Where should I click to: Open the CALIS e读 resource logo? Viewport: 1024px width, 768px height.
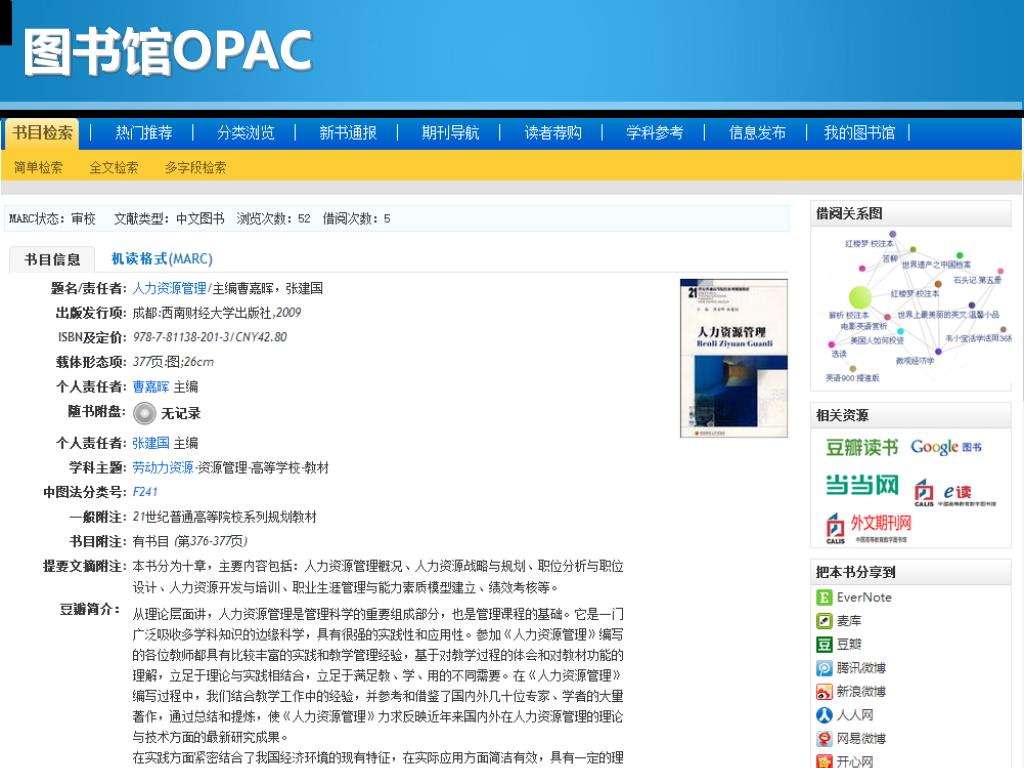tap(955, 493)
